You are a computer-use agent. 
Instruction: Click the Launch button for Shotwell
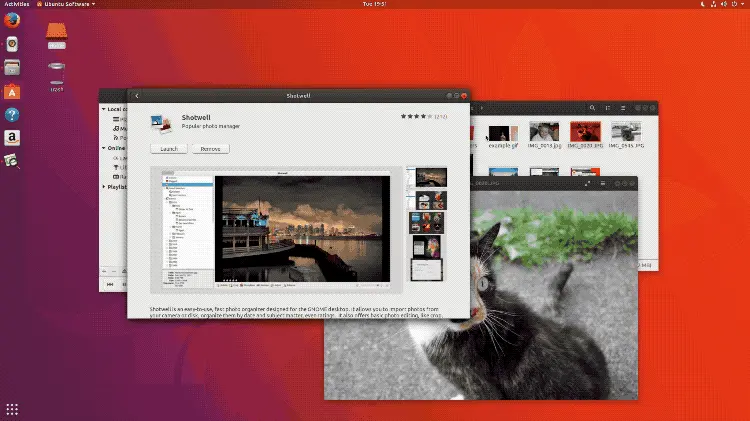(x=169, y=149)
